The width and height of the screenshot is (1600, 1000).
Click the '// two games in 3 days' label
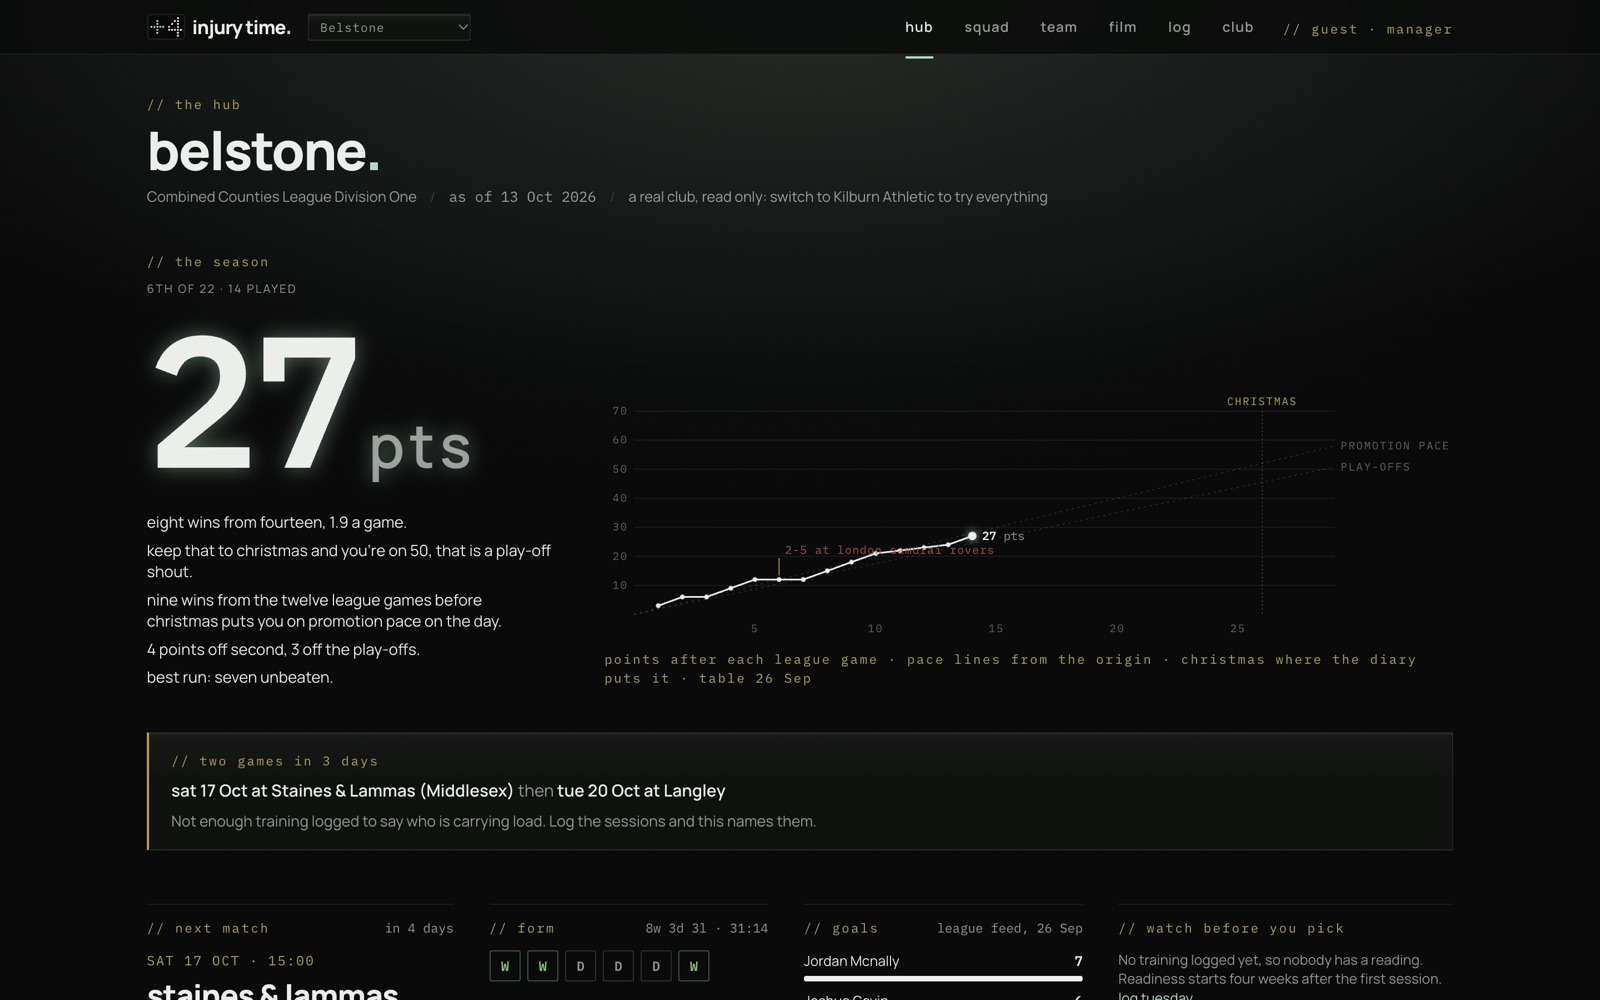pos(275,761)
